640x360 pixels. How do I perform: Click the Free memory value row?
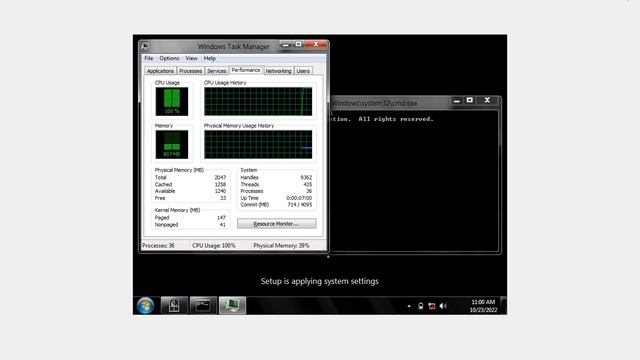tap(190, 198)
